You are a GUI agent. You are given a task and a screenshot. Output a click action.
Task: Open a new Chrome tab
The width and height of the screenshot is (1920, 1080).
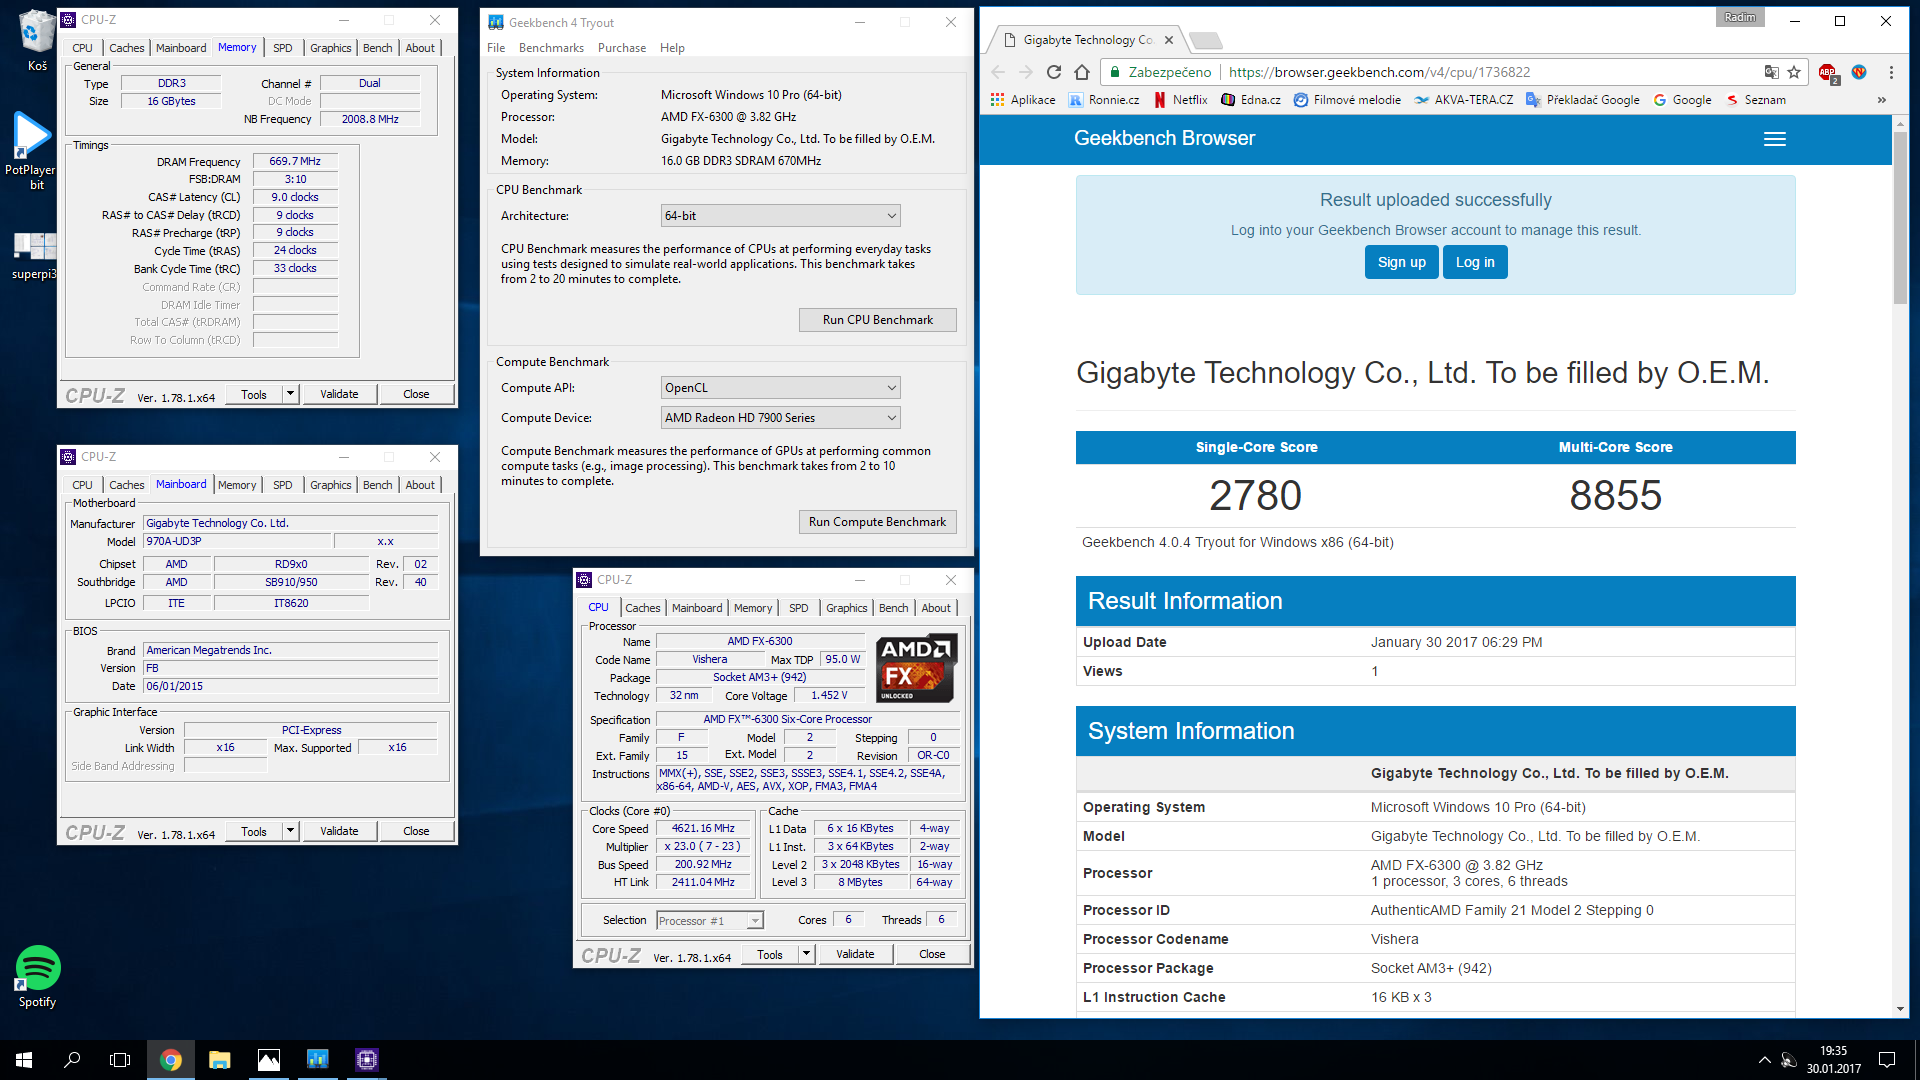tap(1206, 40)
